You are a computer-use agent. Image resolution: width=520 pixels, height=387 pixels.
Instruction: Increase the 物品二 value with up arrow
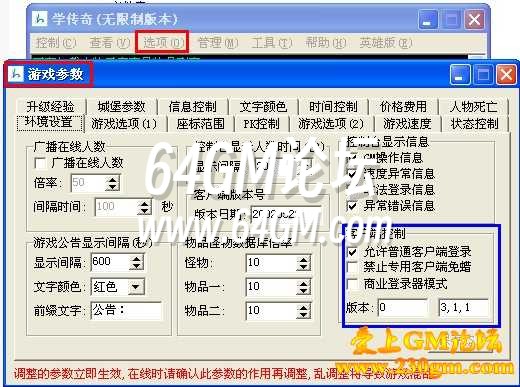(x=303, y=307)
